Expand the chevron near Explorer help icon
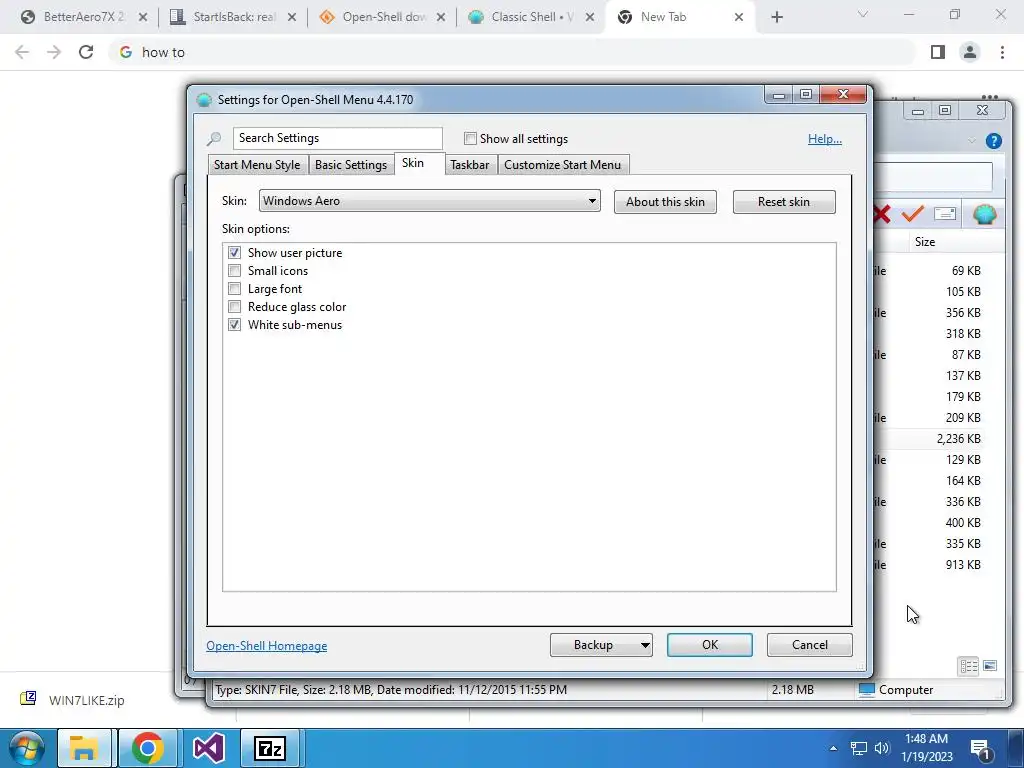Screen dimensions: 1024x768 [972, 141]
